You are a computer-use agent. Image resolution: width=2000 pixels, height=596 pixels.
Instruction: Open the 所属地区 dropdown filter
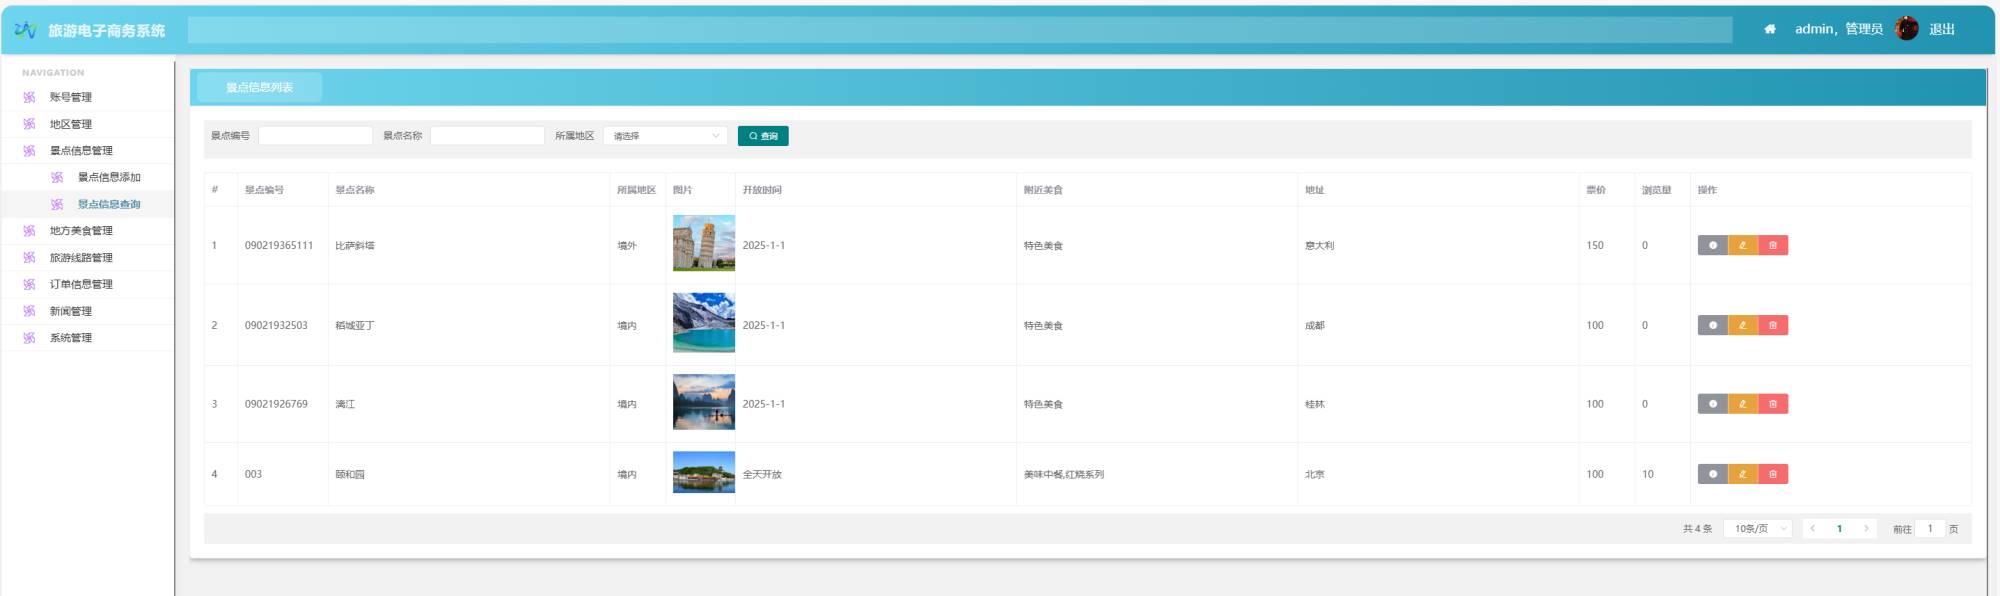665,136
